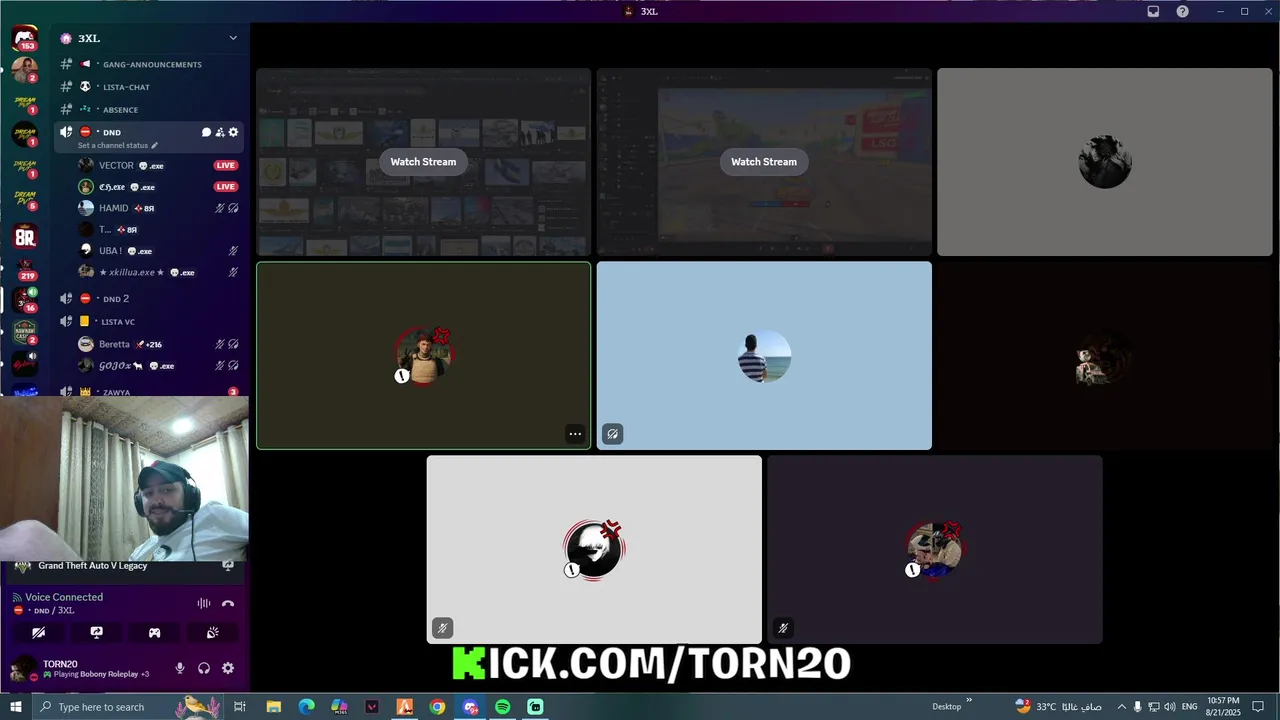Open more options on highlighted video tile
Viewport: 1280px width, 720px height.
(x=575, y=434)
